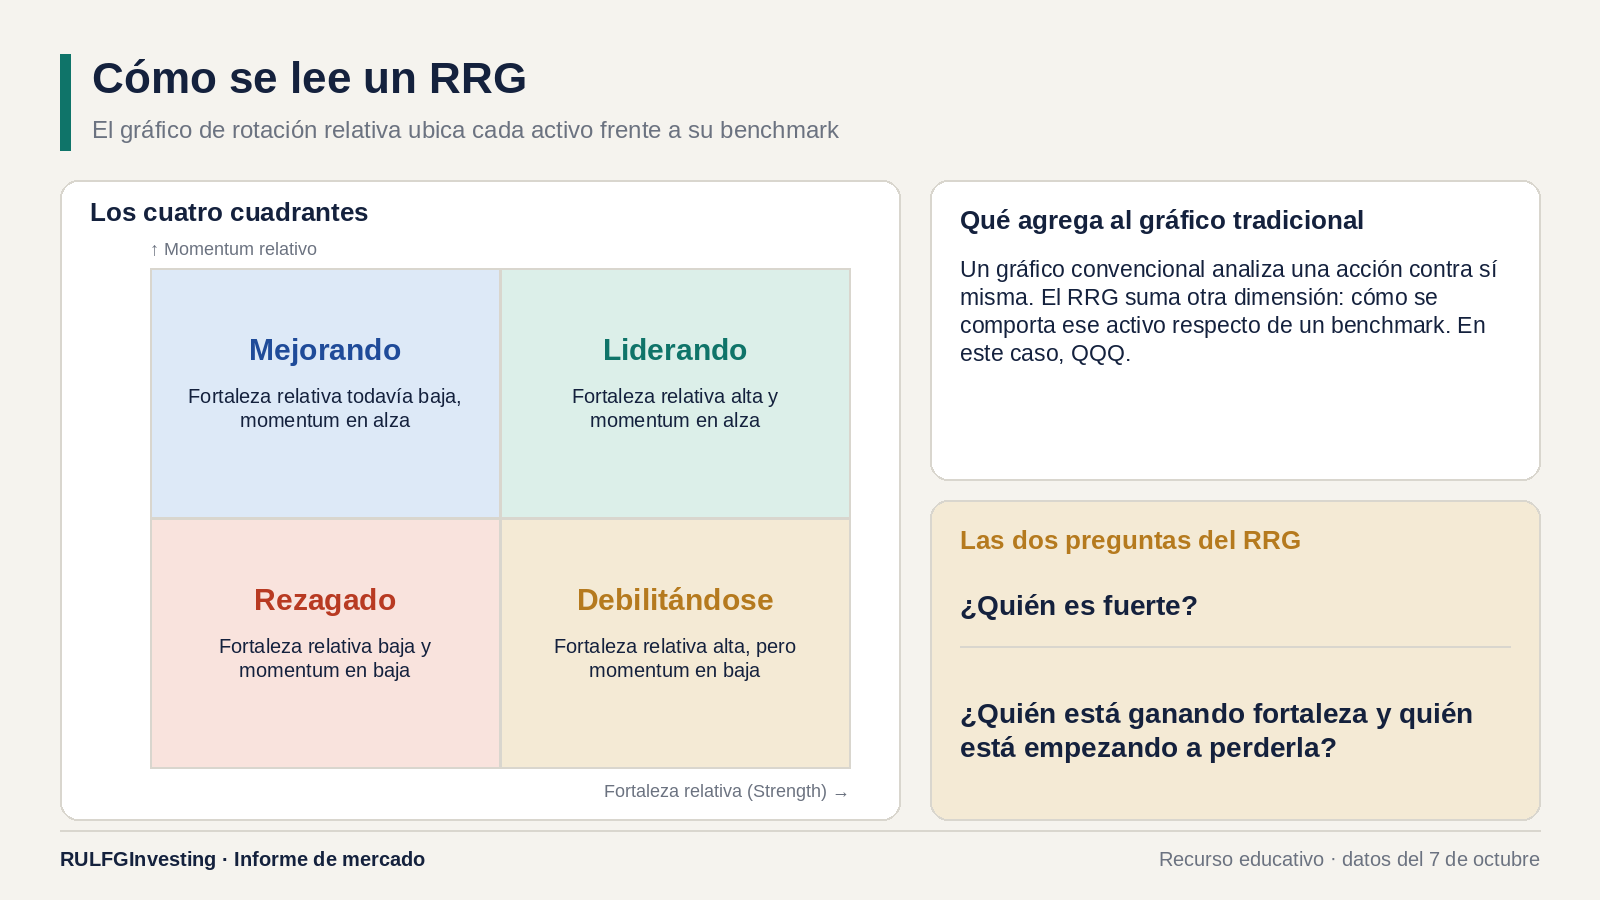Click the 'Los cuatro cuadrantes' heading
Screen dimensions: 1600x900
(x=229, y=212)
